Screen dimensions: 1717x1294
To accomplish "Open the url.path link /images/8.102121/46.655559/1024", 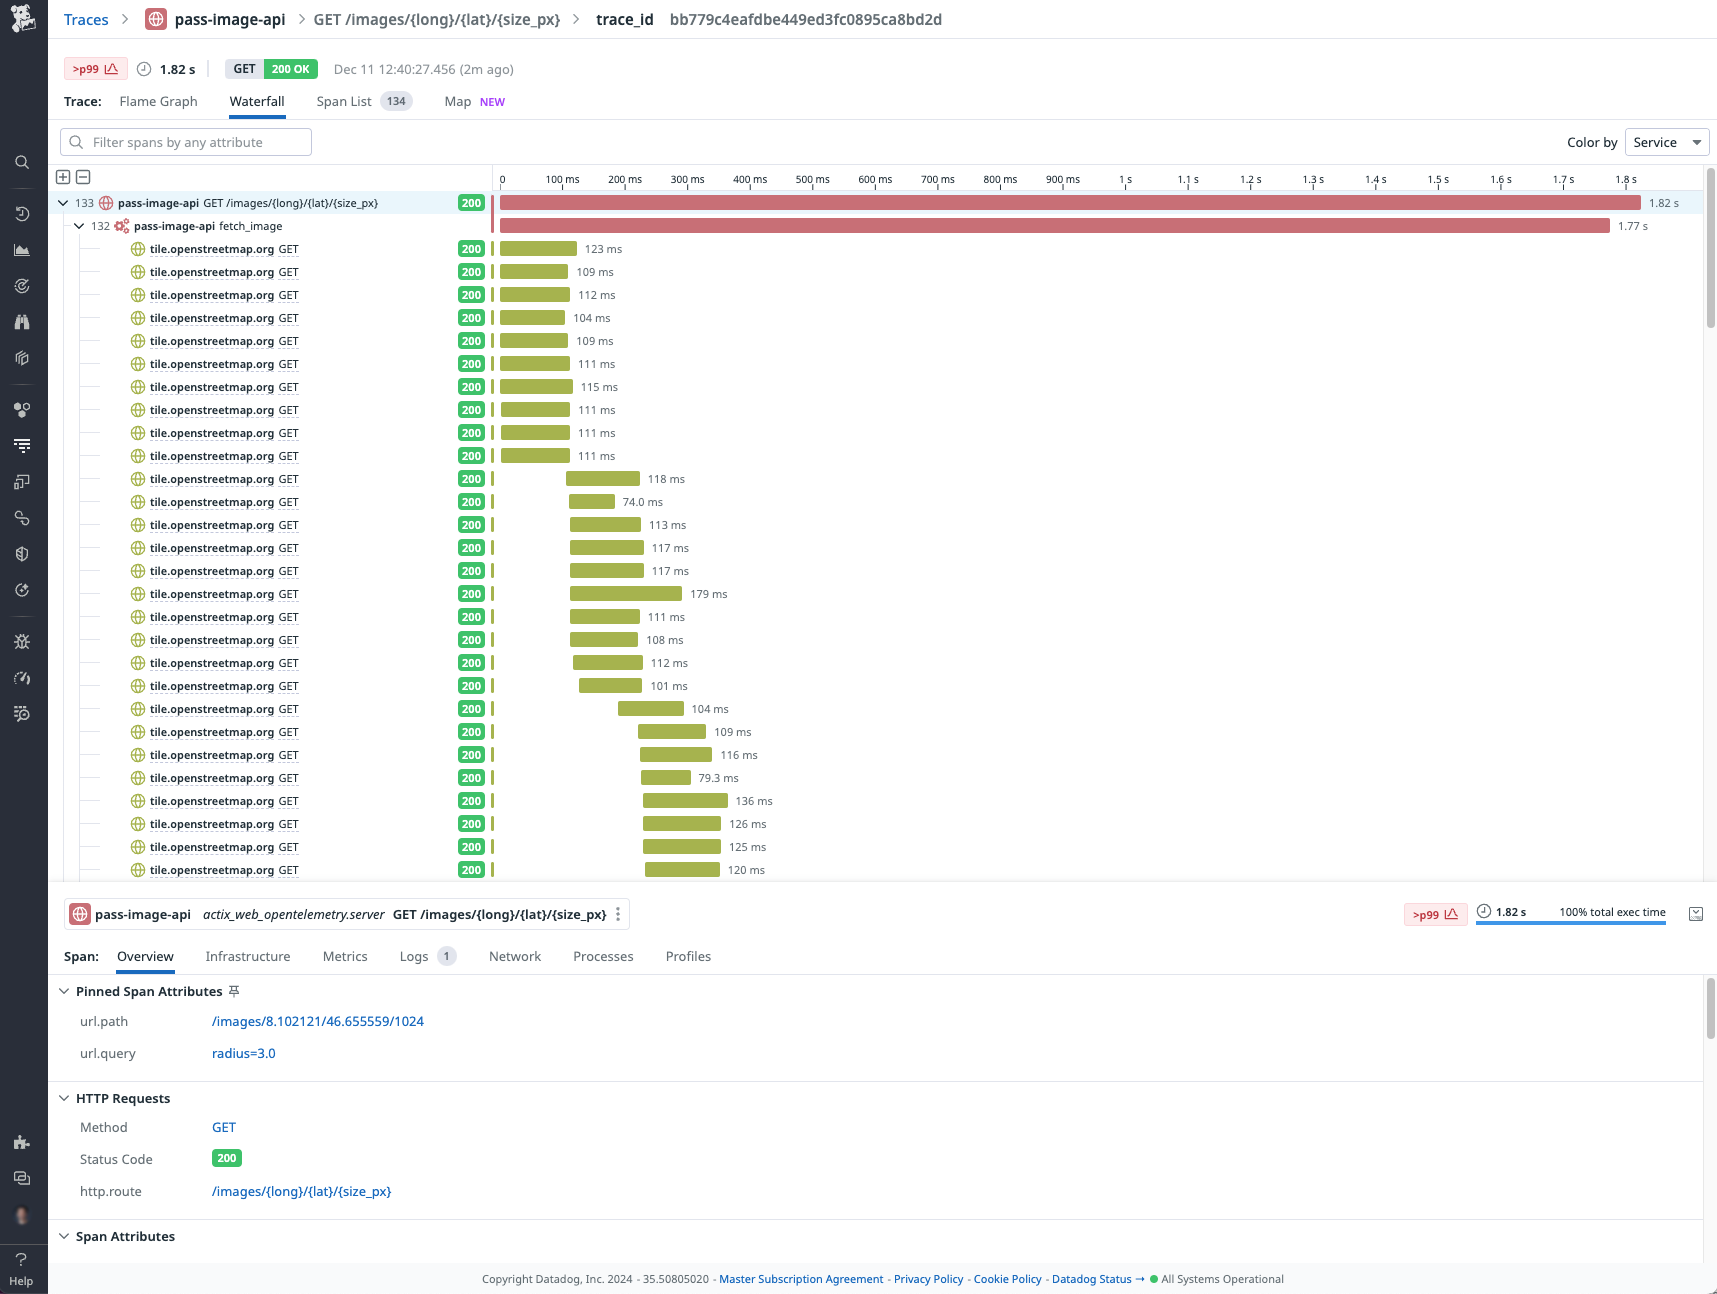I will click(317, 1021).
